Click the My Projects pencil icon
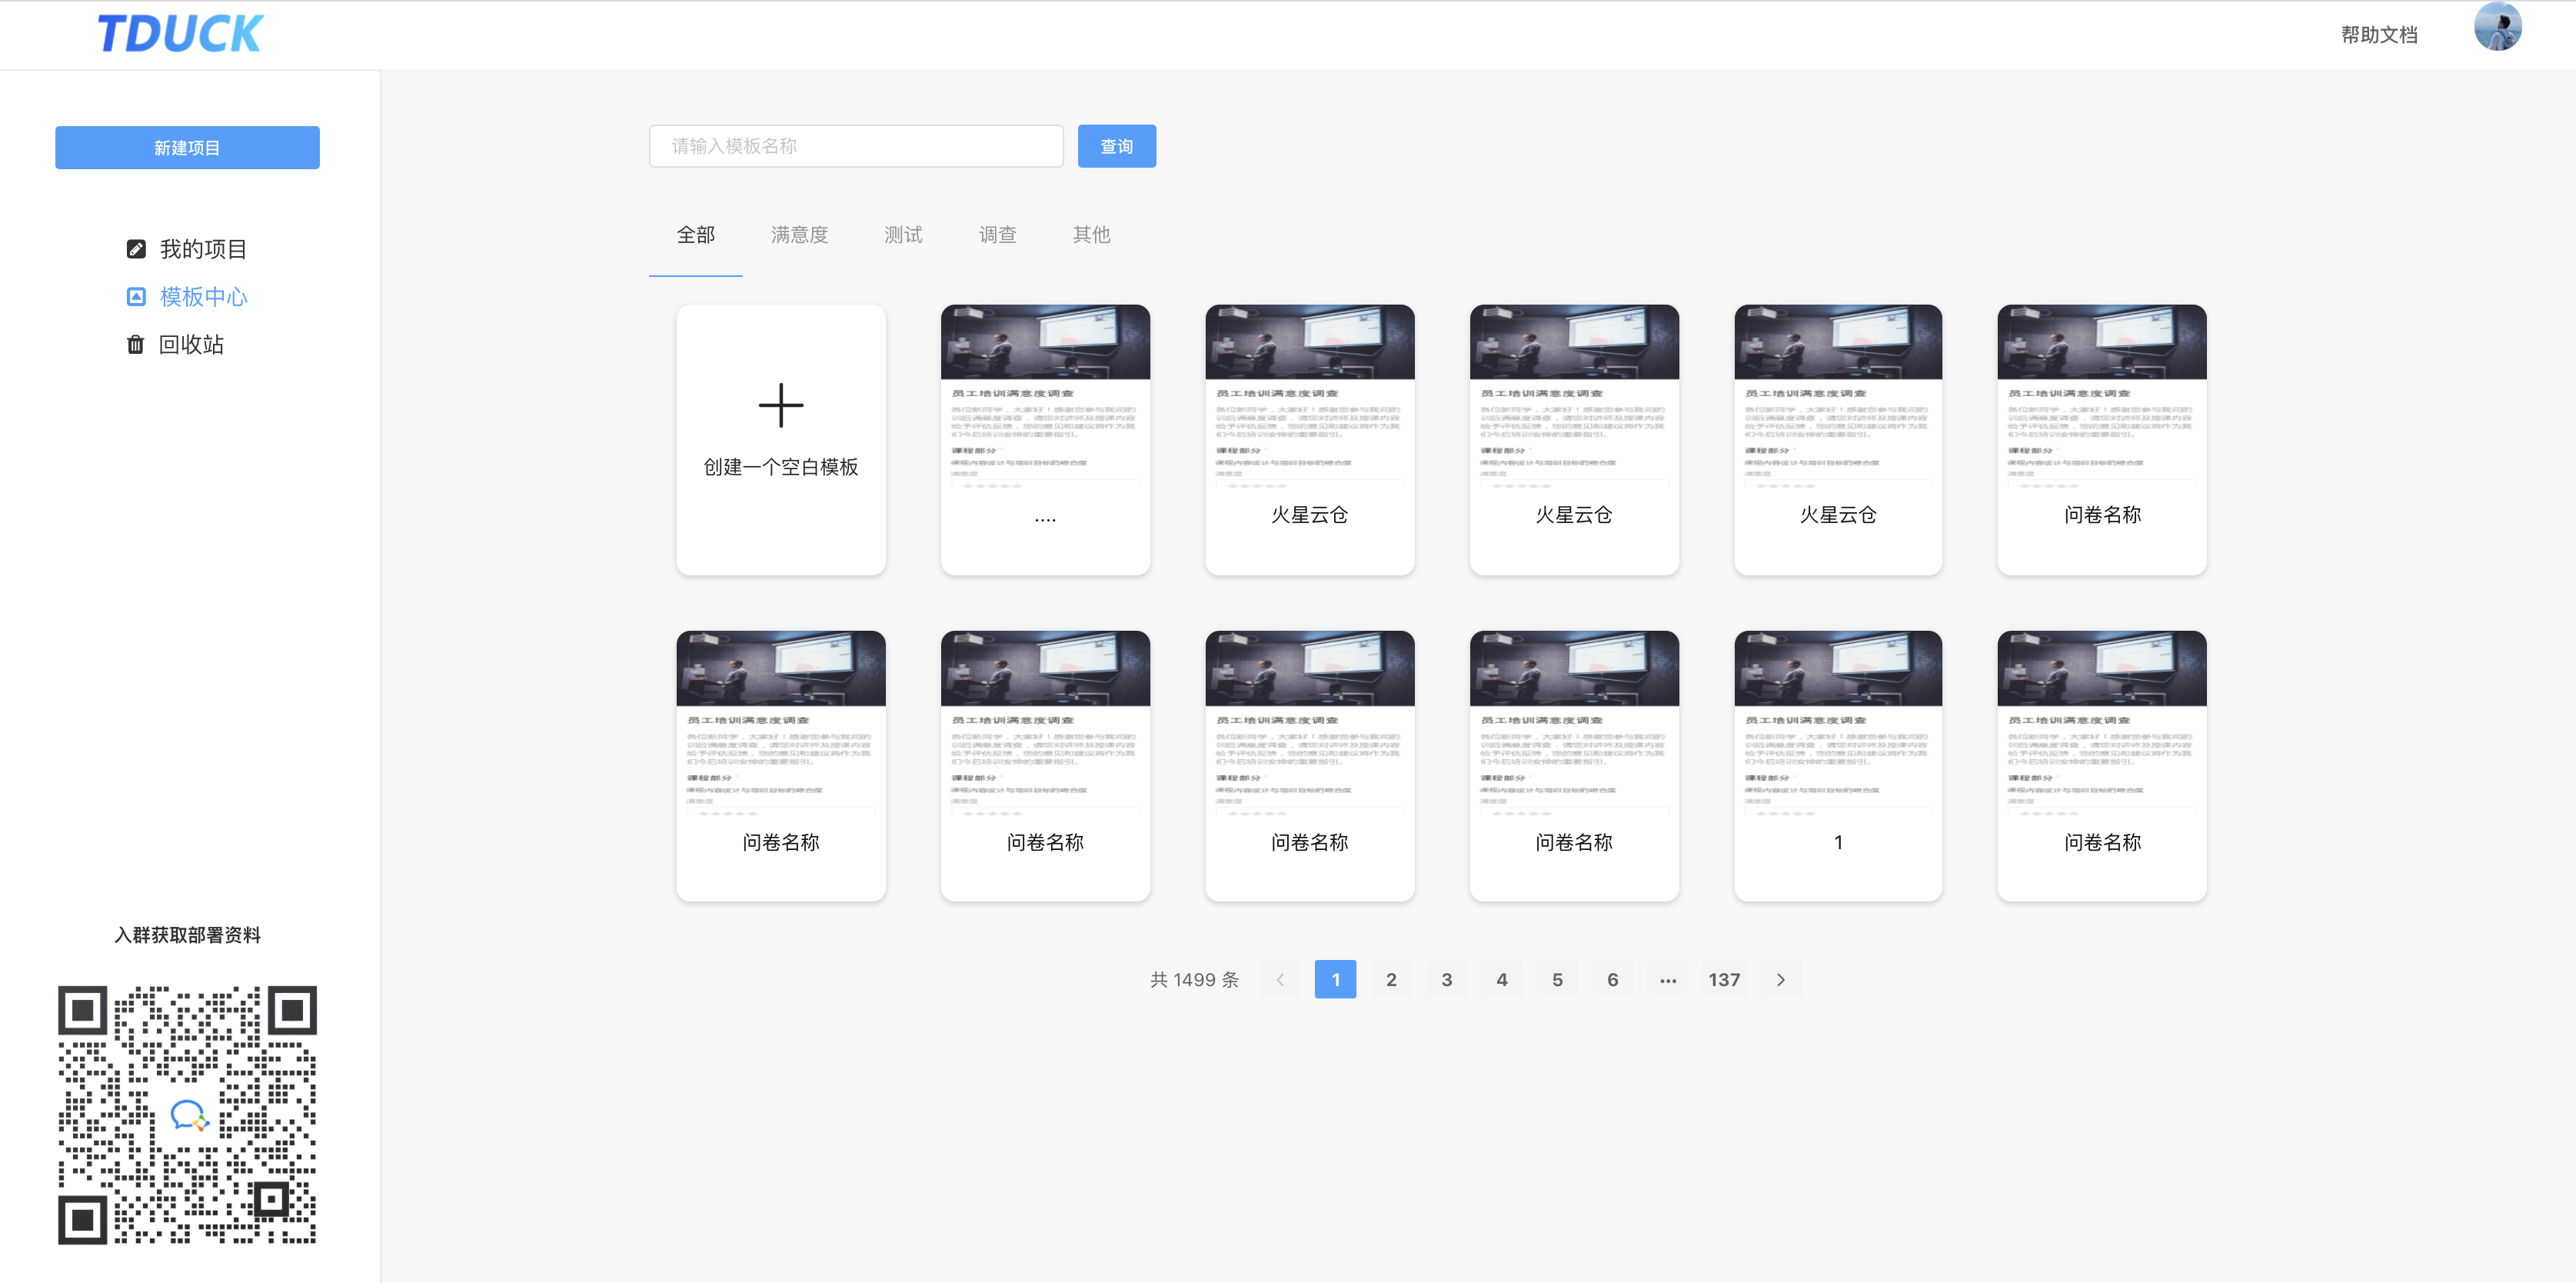The image size is (2576, 1283). (x=136, y=249)
